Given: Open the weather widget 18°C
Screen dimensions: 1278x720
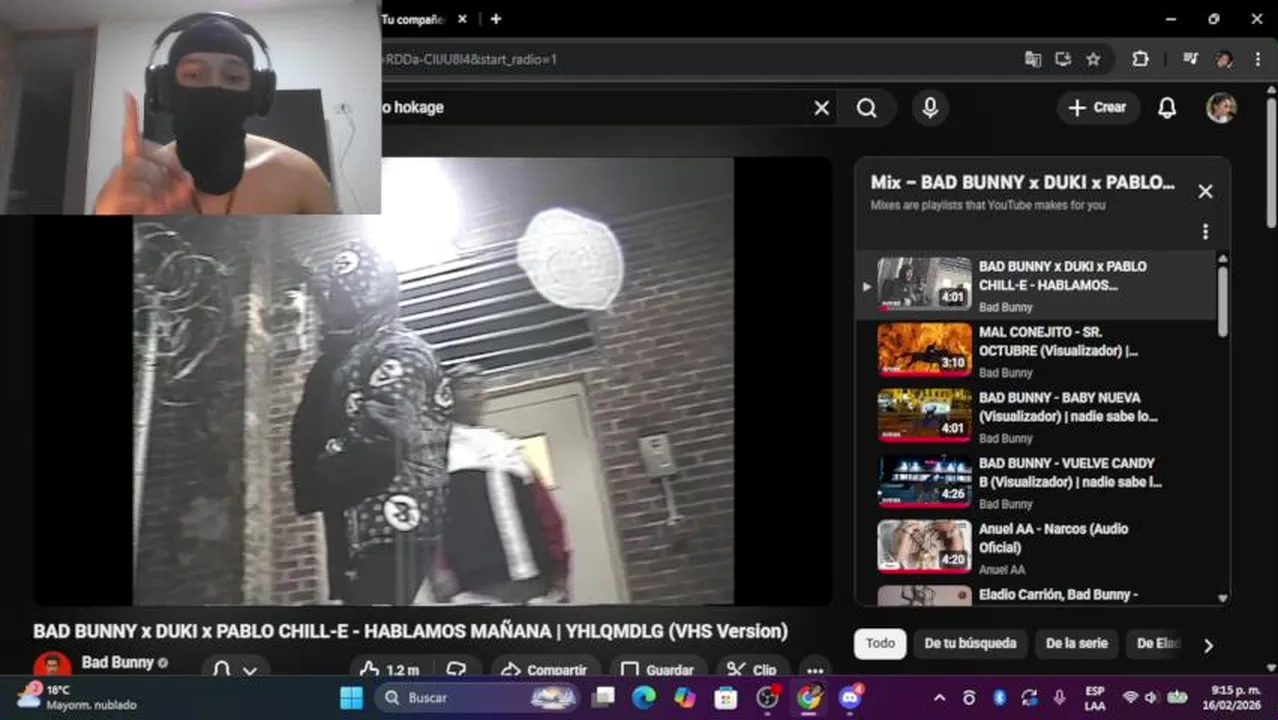Looking at the screenshot, I should tap(75, 697).
